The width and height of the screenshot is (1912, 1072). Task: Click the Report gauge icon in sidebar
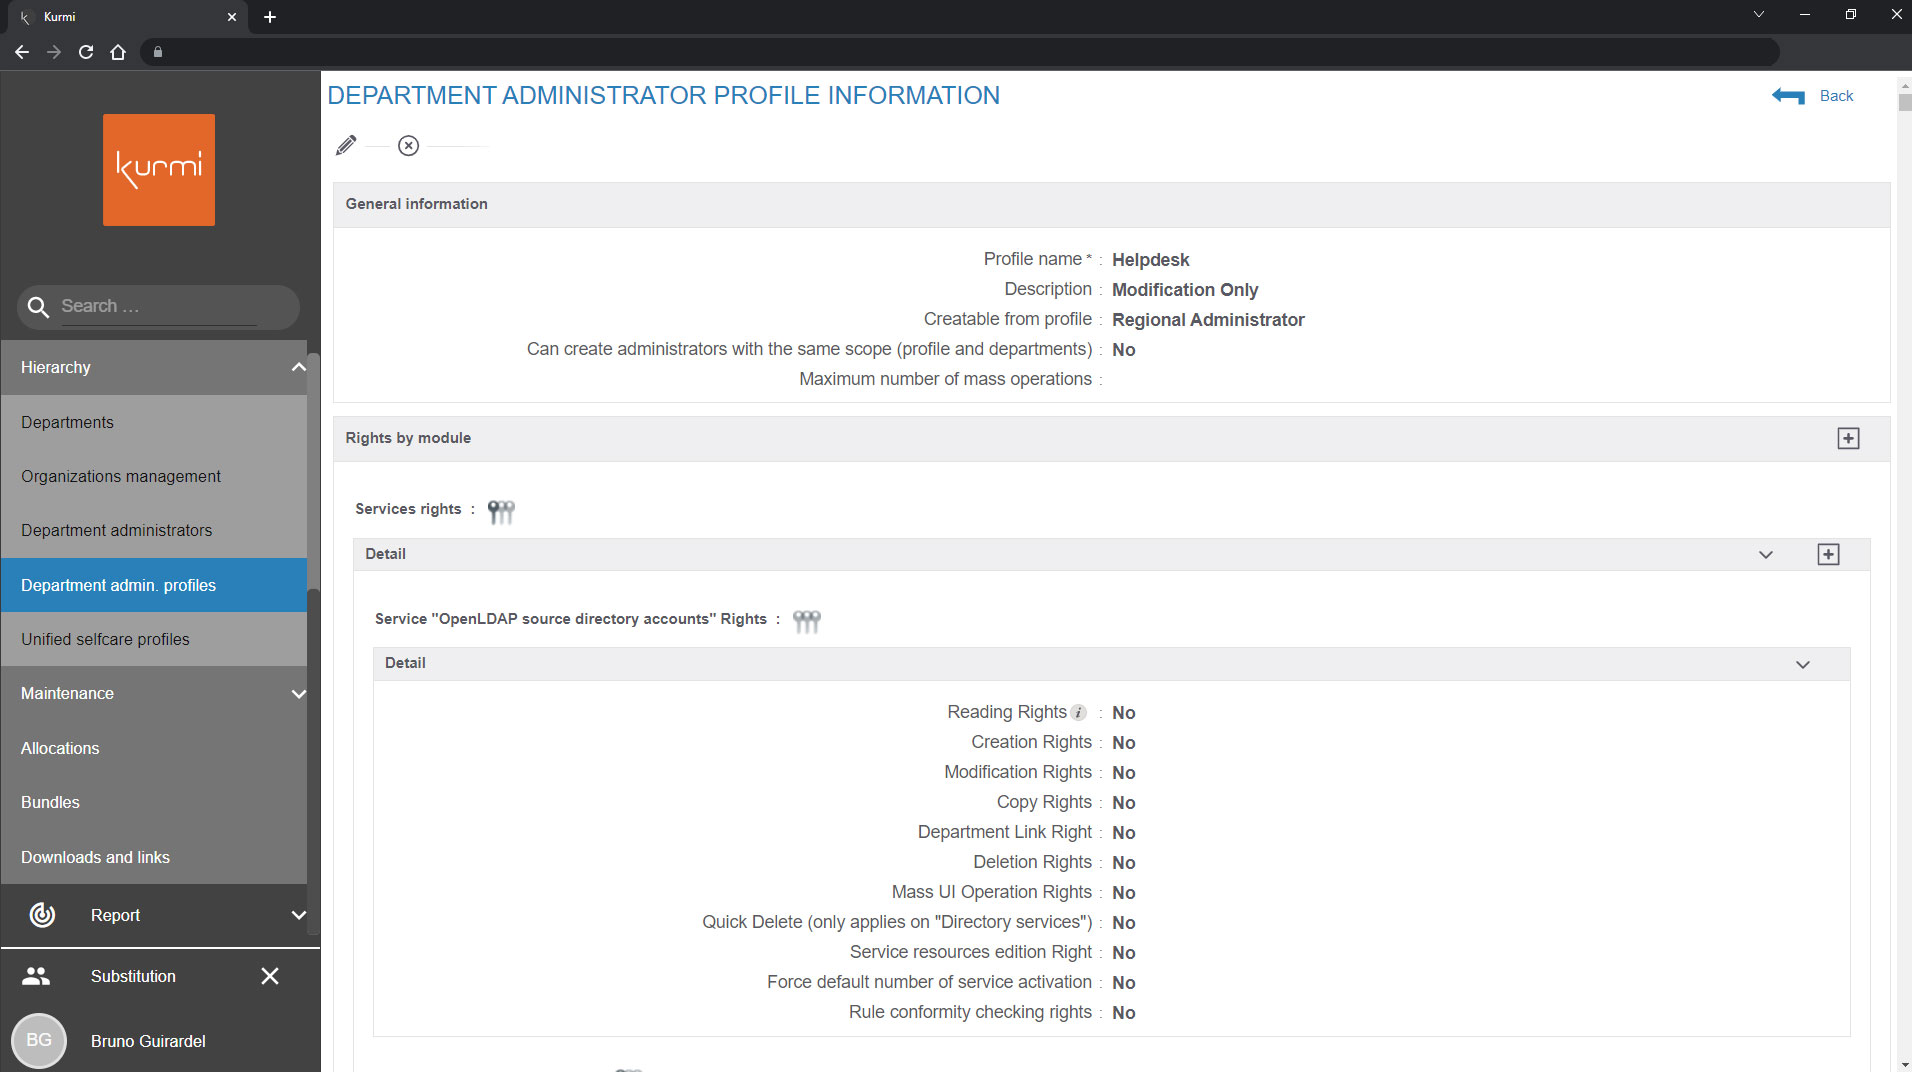(42, 915)
